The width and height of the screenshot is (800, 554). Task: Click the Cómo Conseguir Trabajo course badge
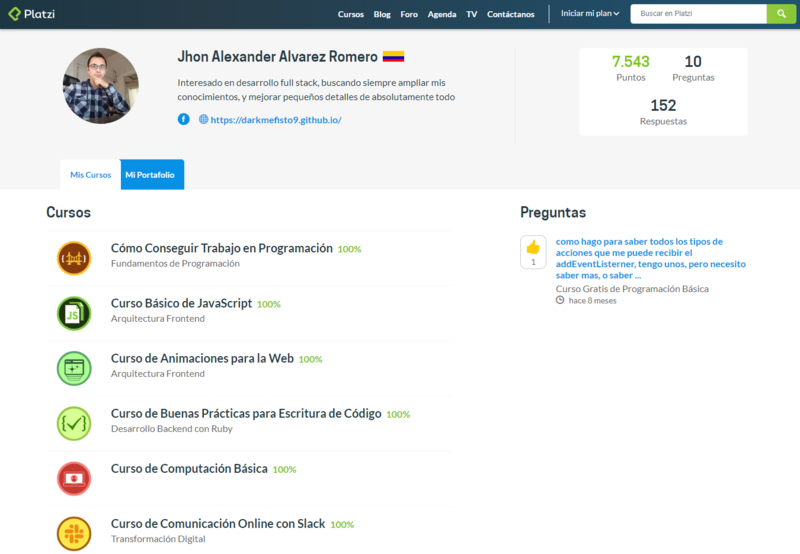tap(74, 258)
